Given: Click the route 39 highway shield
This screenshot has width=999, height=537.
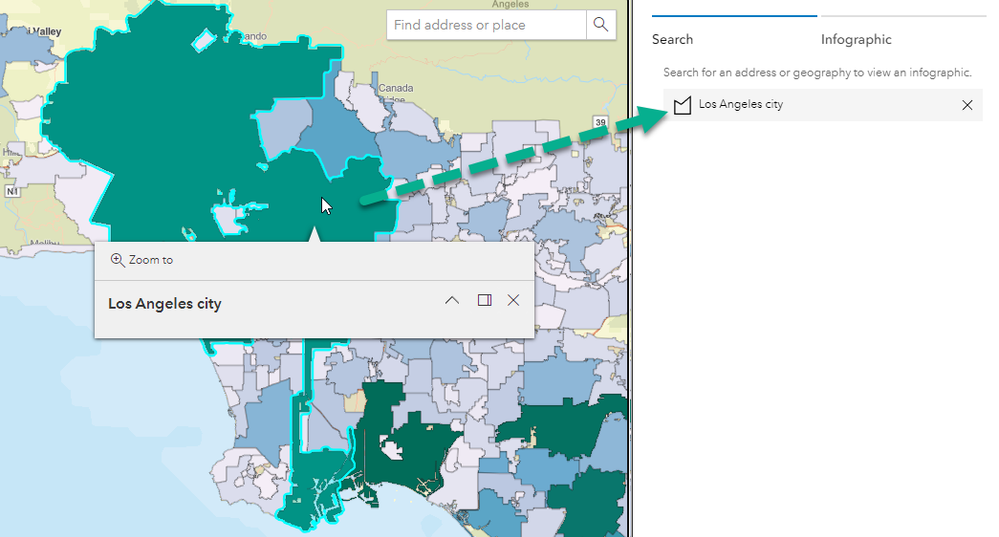Looking at the screenshot, I should (x=600, y=122).
